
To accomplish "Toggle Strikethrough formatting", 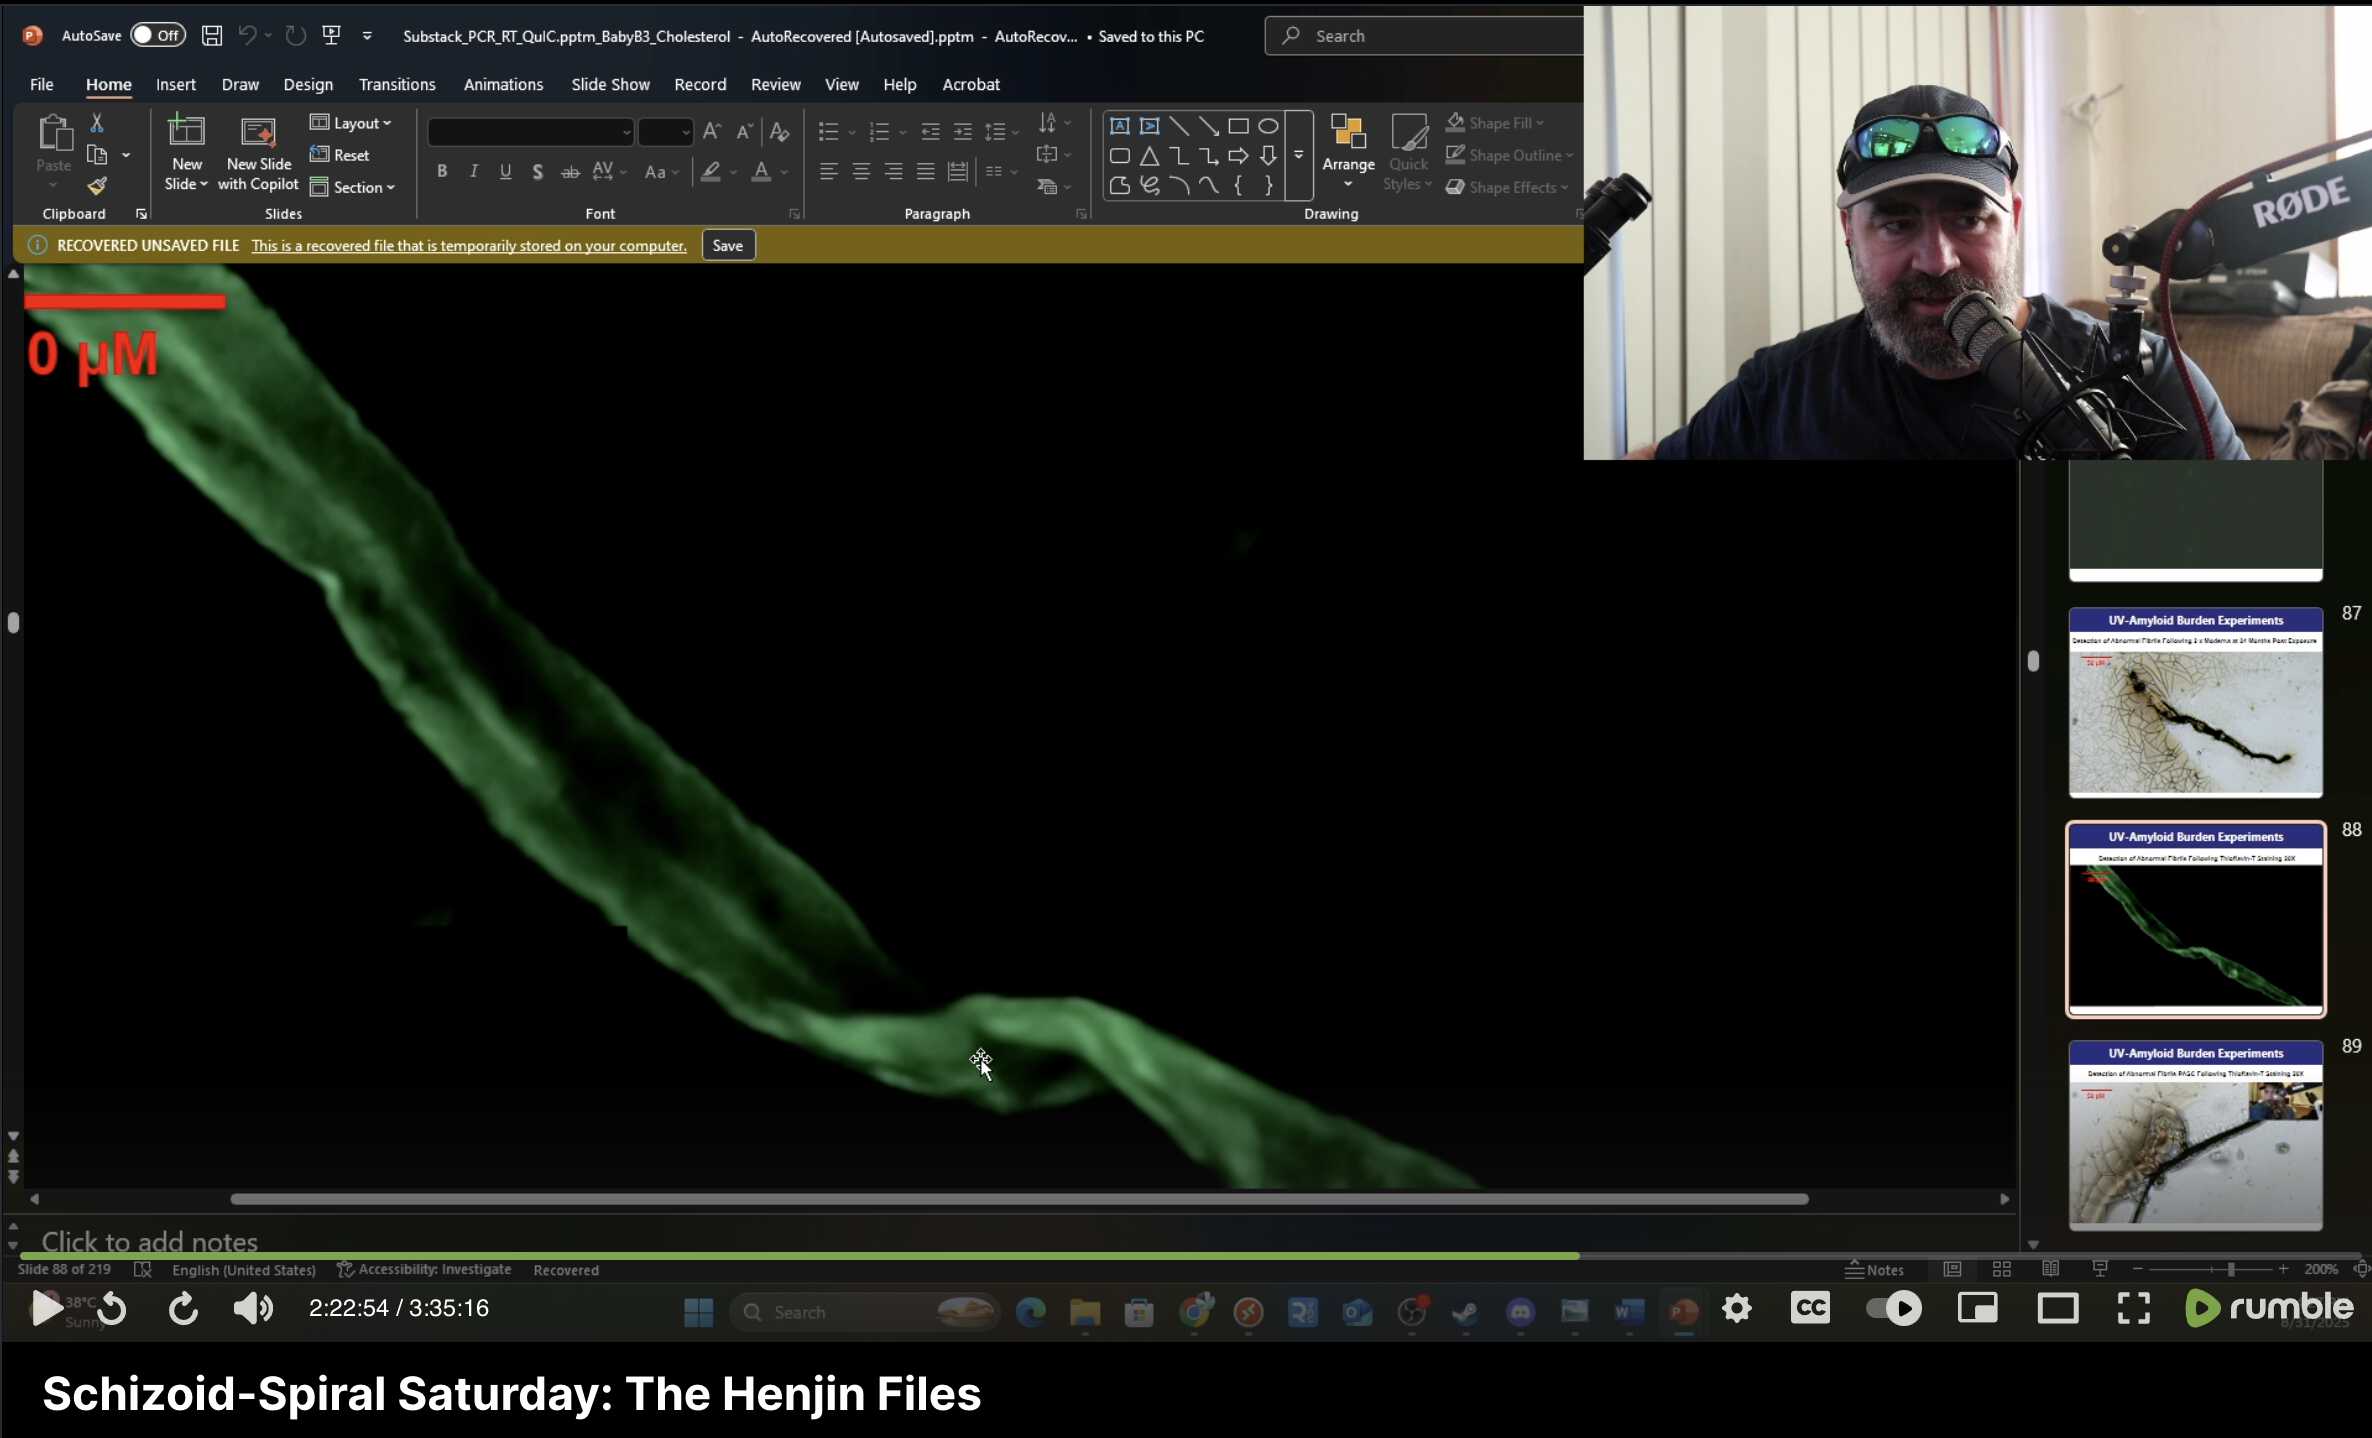I will coord(570,172).
